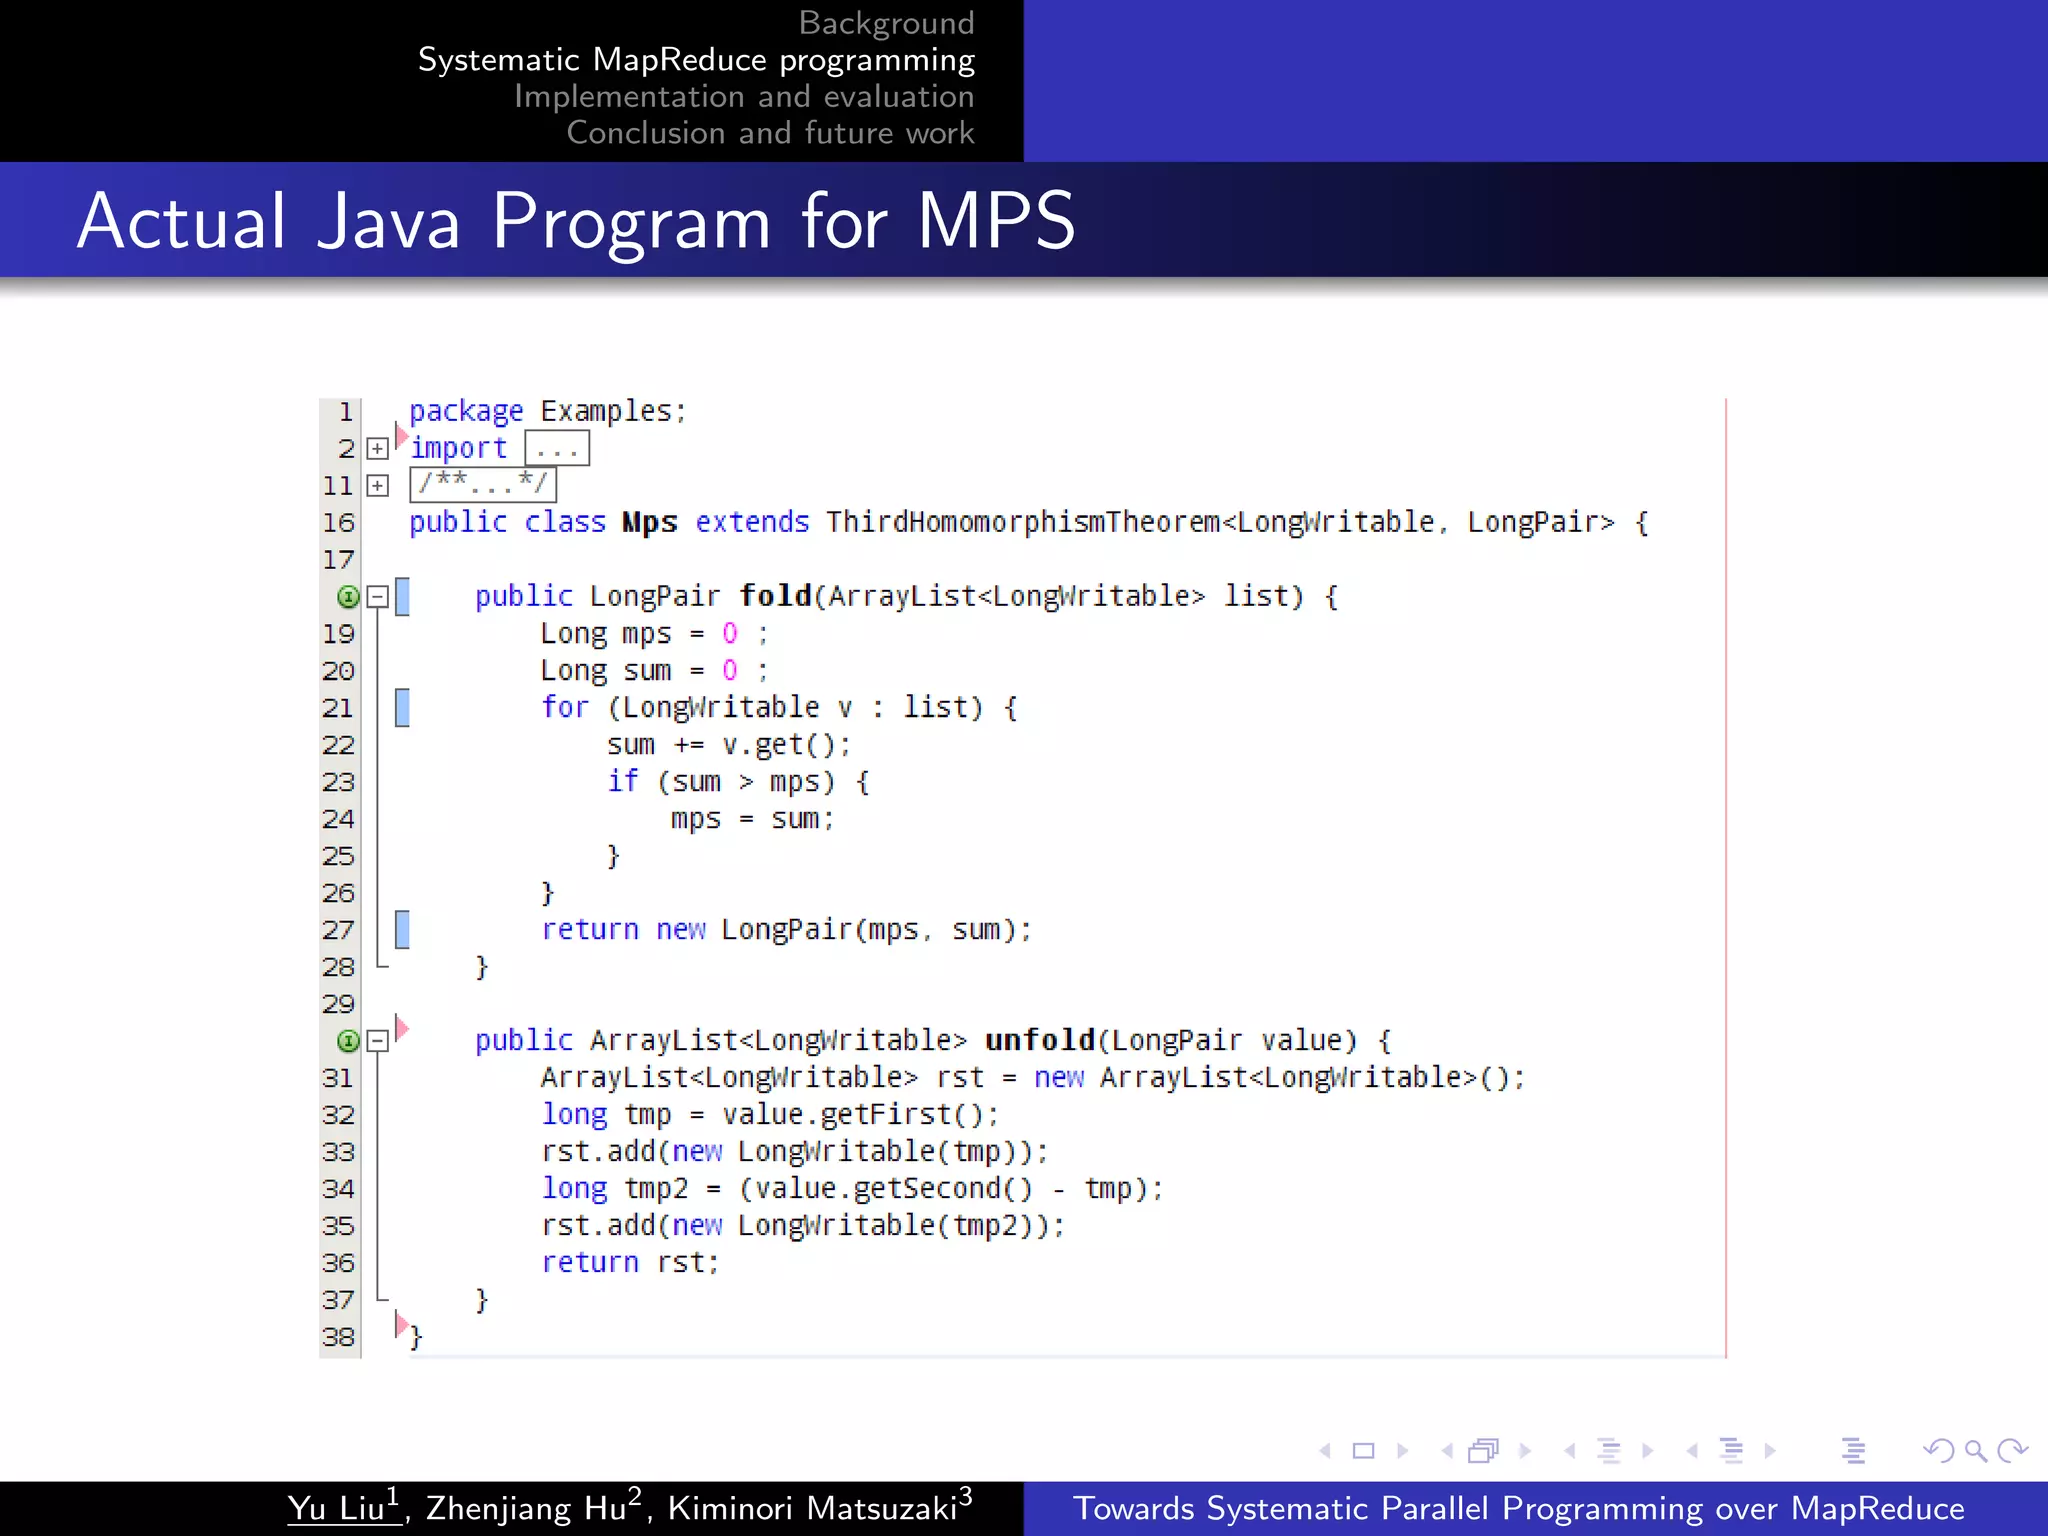The image size is (2048, 1536).
Task: Advance to next frame using the frame right arrow
Action: click(x=1525, y=1450)
